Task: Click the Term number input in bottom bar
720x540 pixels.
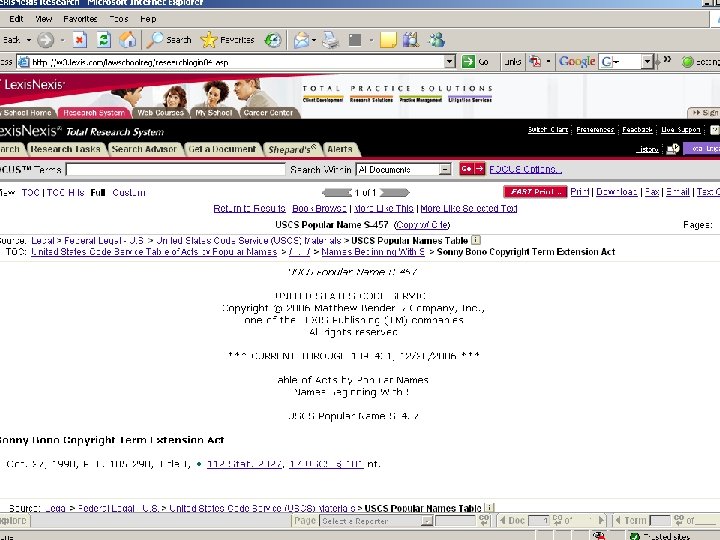Action: (x=661, y=521)
